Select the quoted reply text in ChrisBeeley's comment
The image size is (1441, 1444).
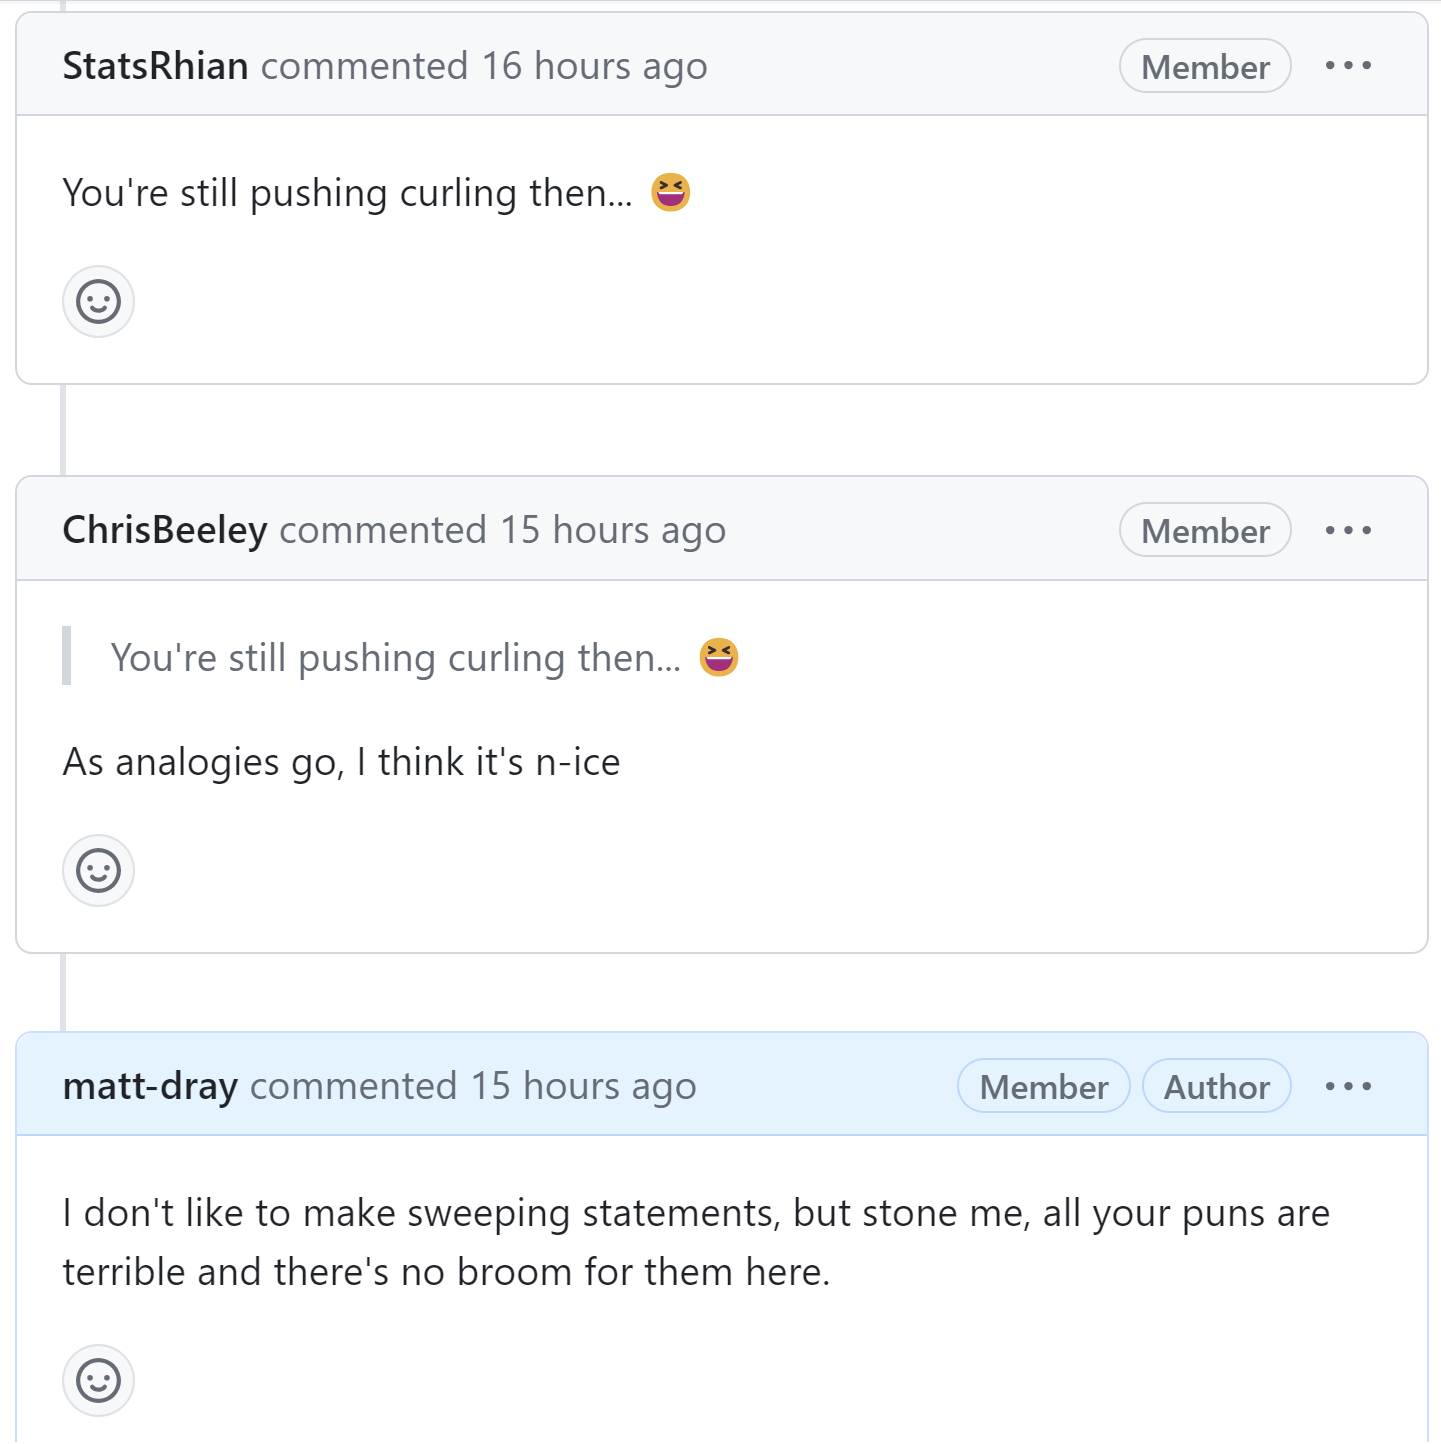(x=397, y=656)
